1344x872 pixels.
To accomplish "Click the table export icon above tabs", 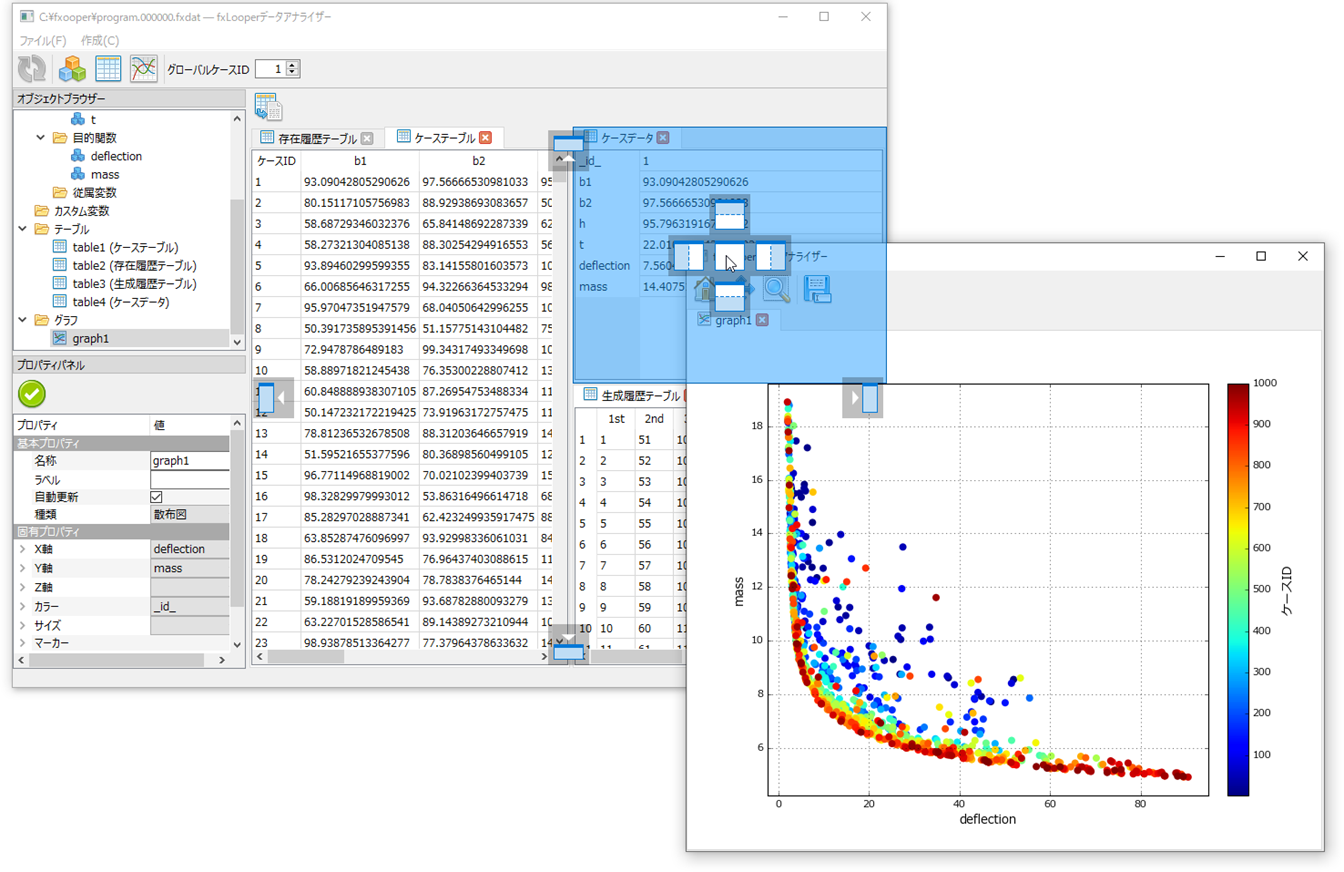I will click(x=267, y=107).
